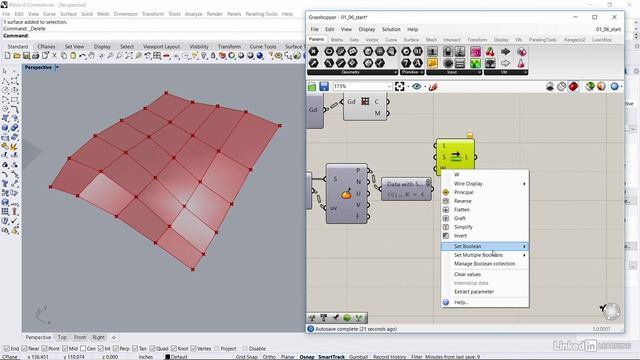
Task: Click Manage Boolean collection entry
Action: (485, 264)
